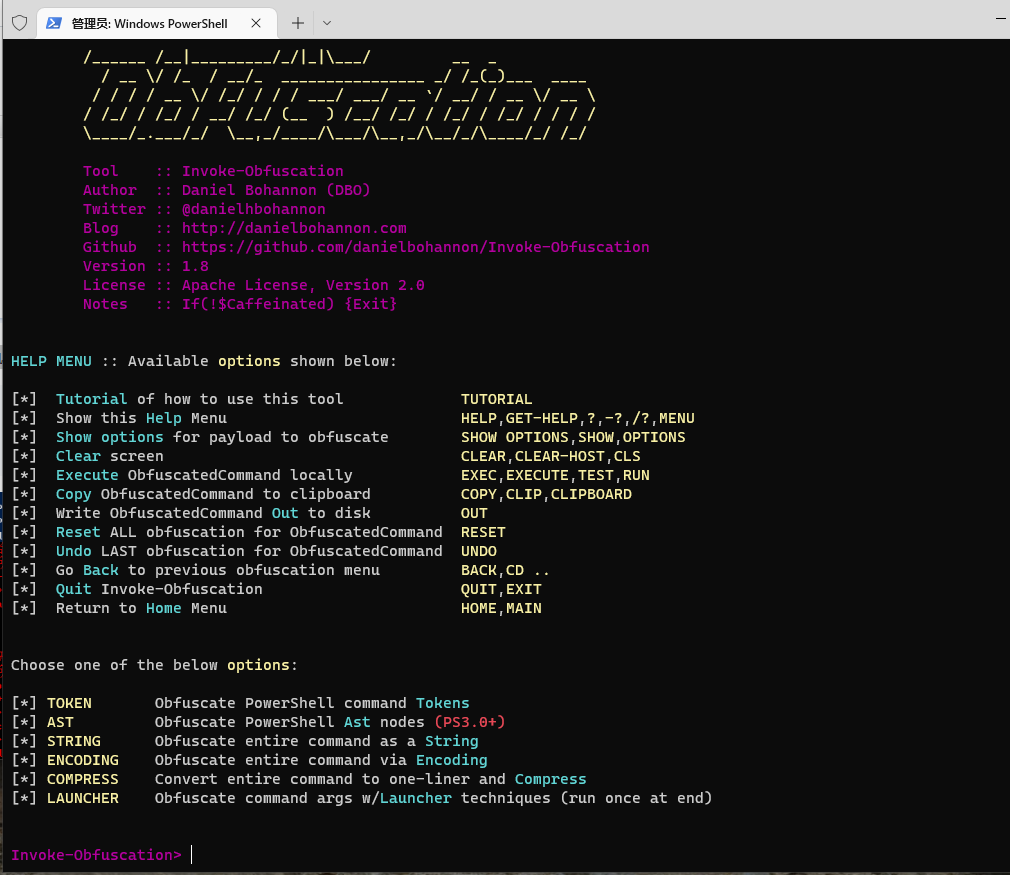Click the EXEC,EXECUTE,TEST,RUN command list
The height and width of the screenshot is (875, 1010).
[x=555, y=475]
